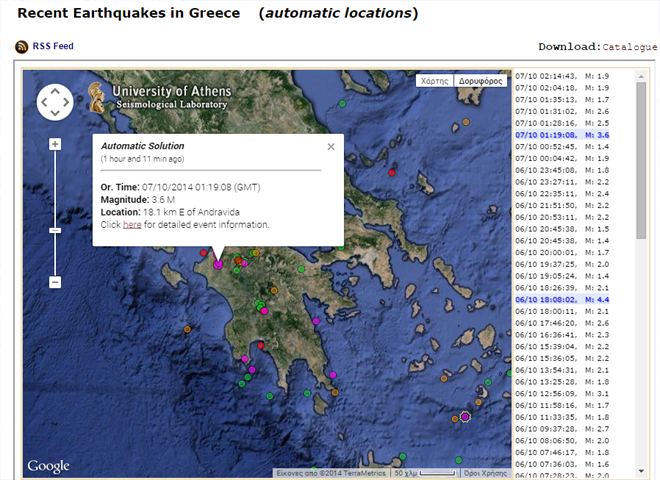Switch map to Δορυφόρος satellite view
Viewport: 660px width, 480px height.
(x=481, y=80)
